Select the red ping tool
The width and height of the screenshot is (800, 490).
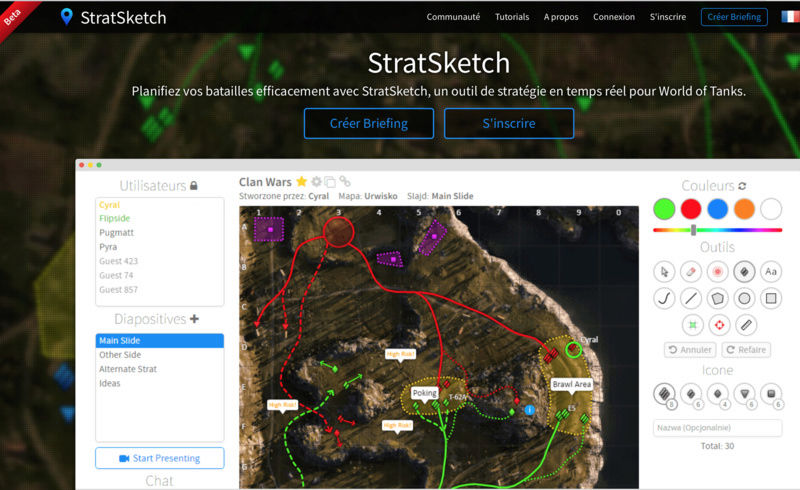coord(717,272)
